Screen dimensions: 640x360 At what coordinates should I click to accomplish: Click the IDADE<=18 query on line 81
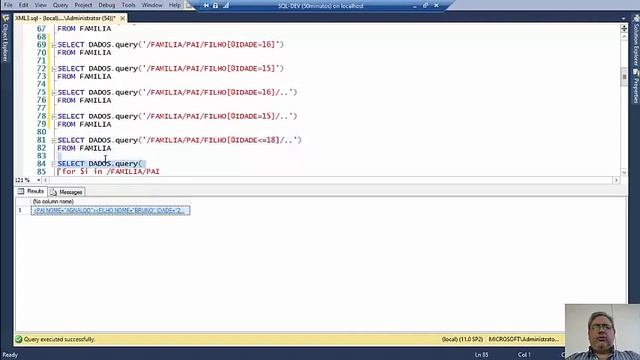pyautogui.click(x=180, y=140)
